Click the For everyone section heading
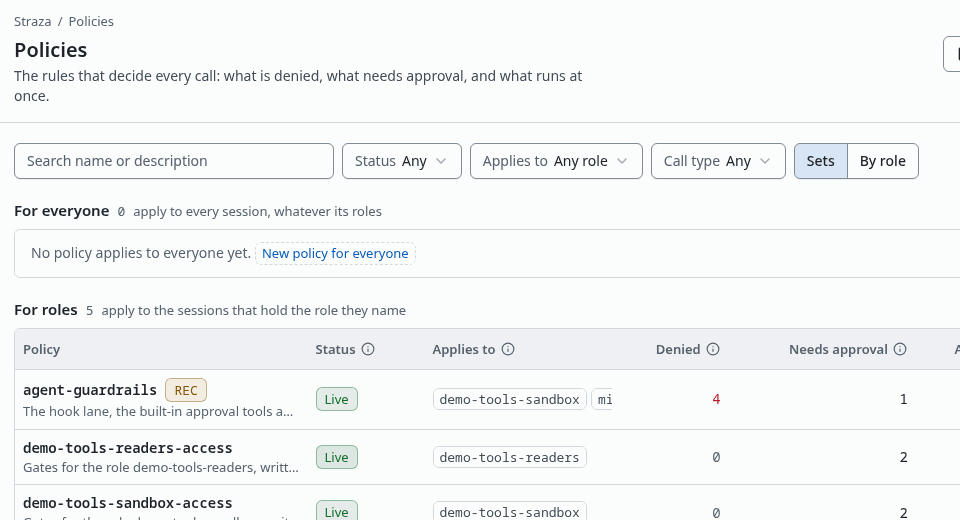Screen dimensions: 960x520 pyautogui.click(x=62, y=211)
